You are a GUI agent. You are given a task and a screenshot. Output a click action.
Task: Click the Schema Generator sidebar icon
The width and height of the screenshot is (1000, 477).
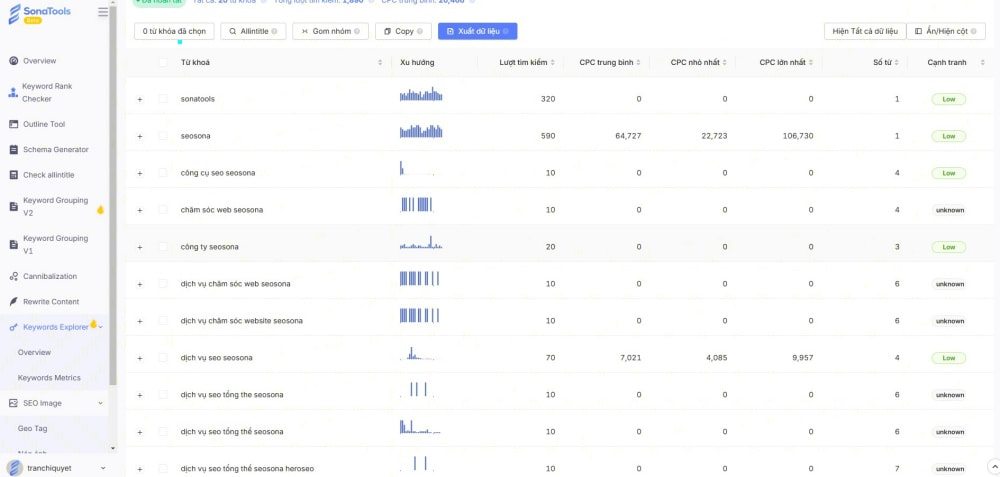tap(14, 150)
